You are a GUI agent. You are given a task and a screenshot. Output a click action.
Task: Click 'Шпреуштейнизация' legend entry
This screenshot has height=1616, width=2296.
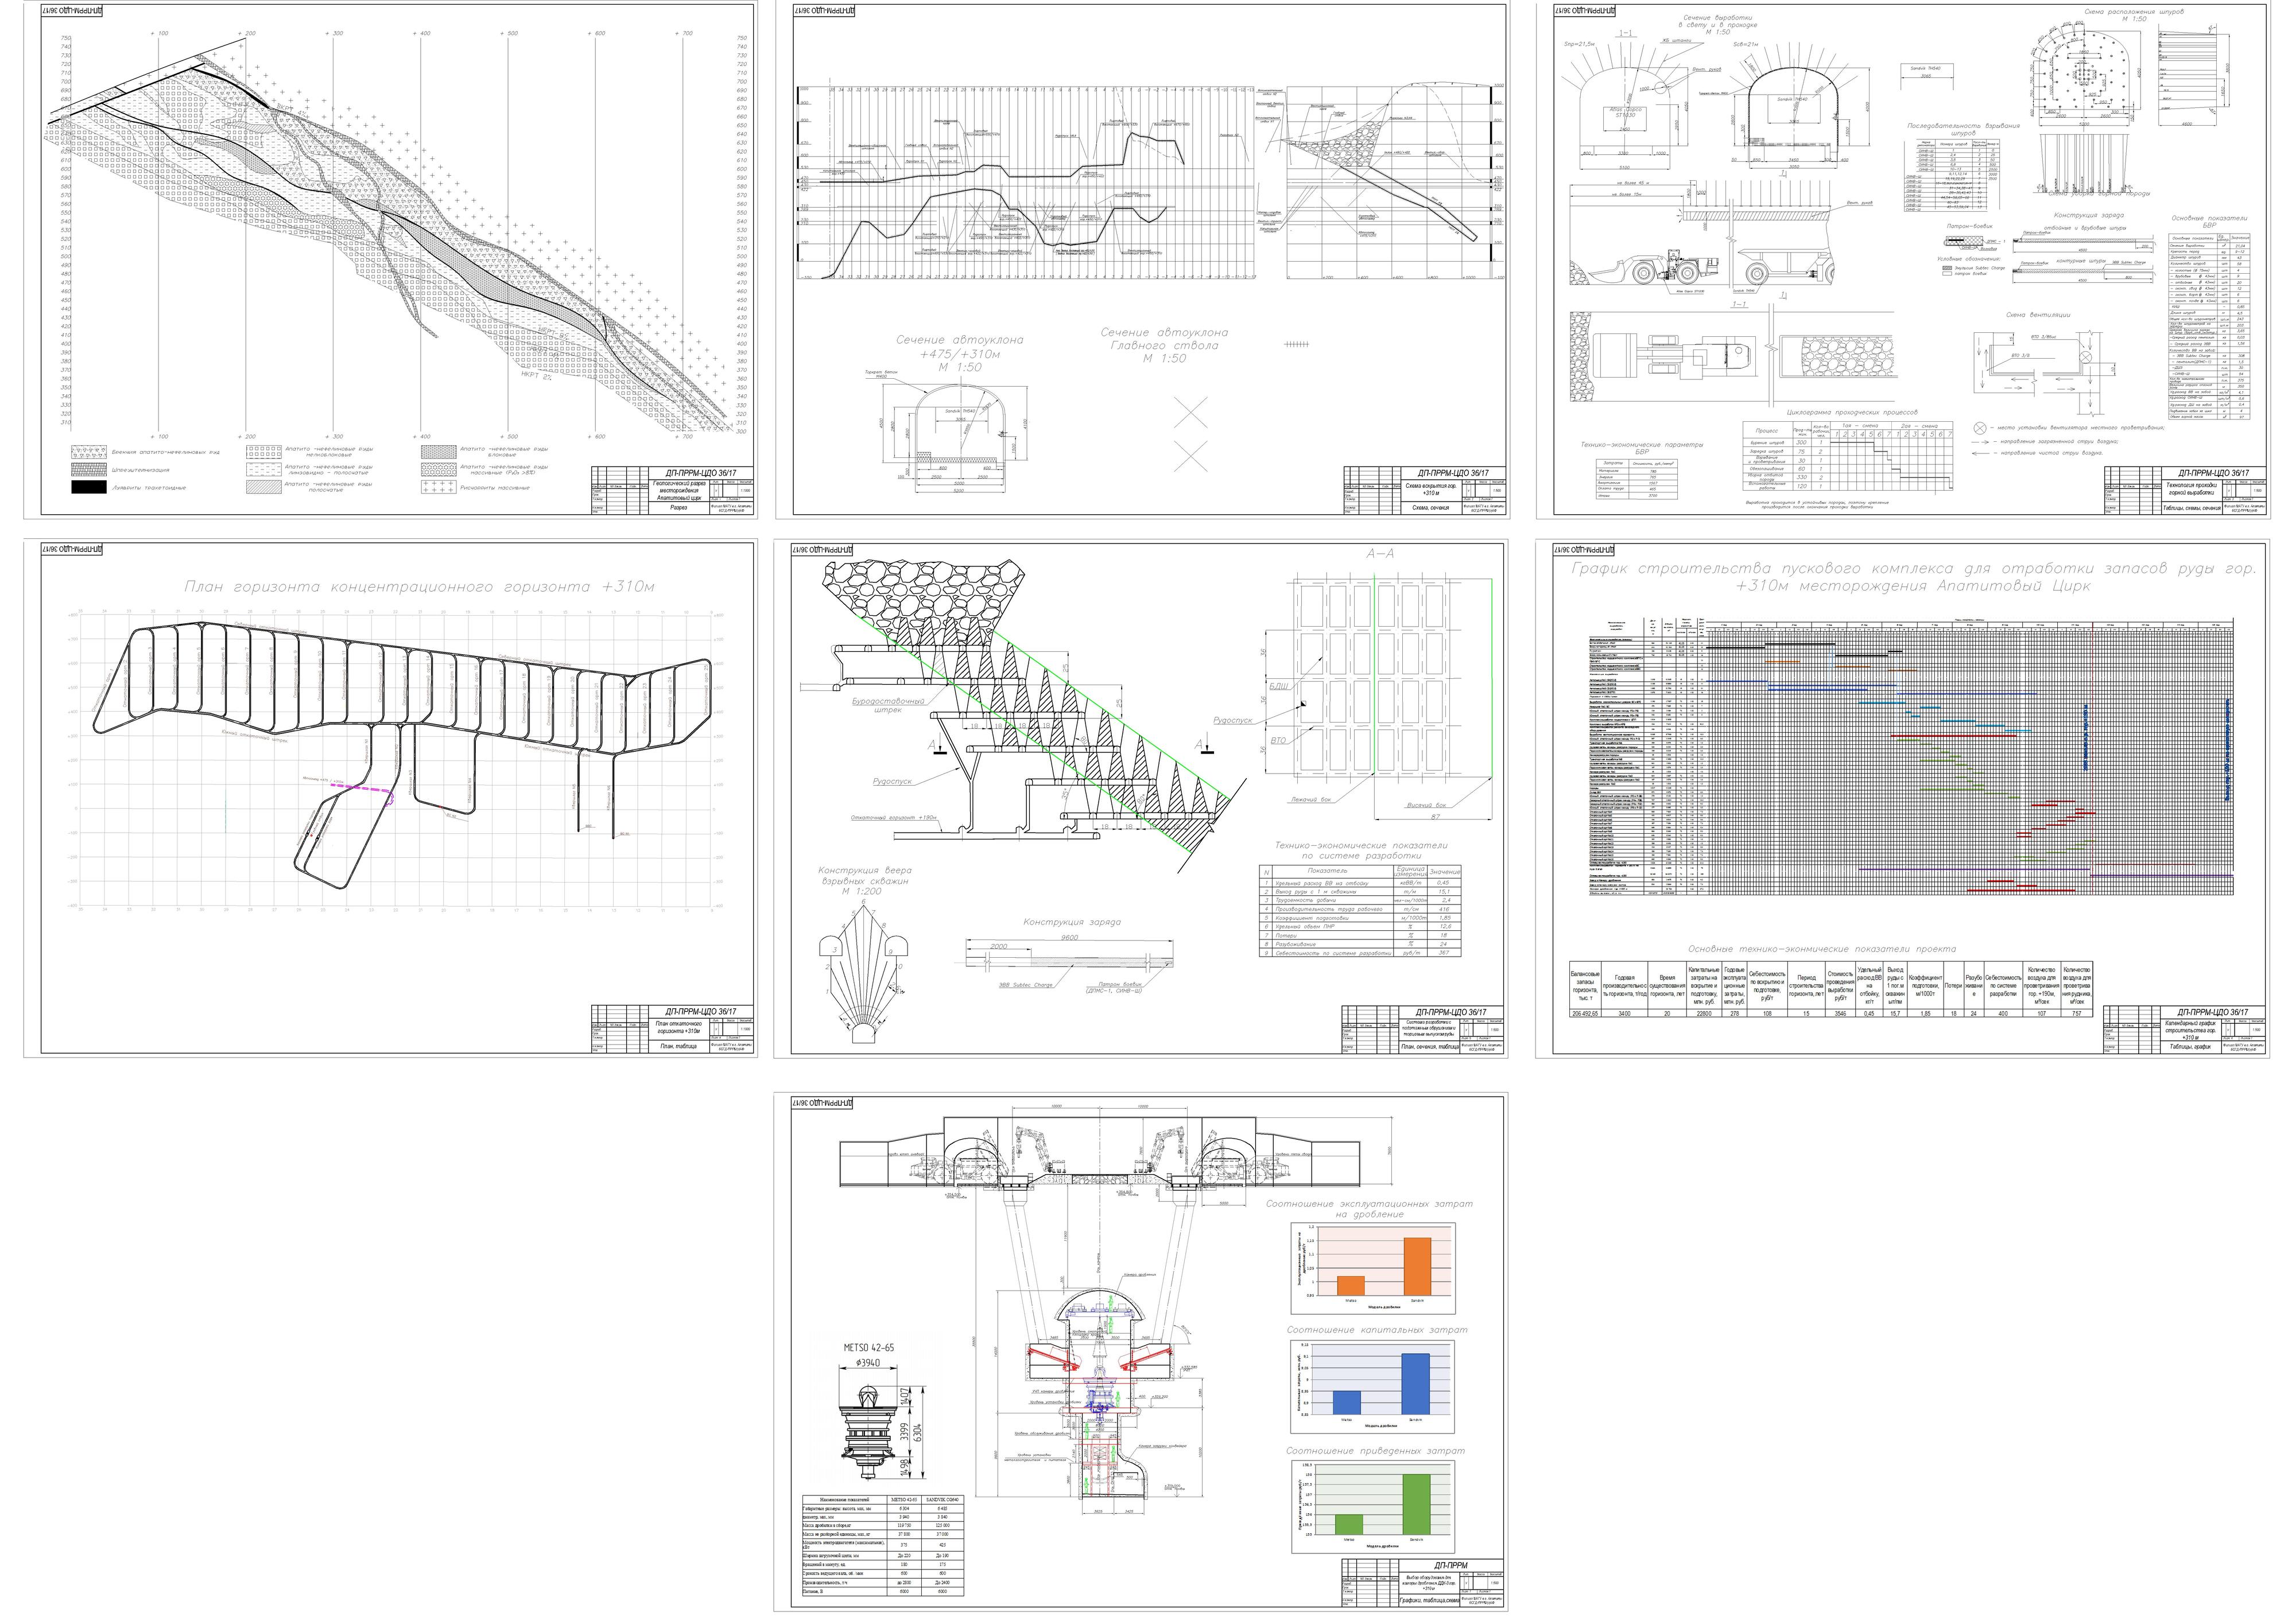click(x=141, y=469)
